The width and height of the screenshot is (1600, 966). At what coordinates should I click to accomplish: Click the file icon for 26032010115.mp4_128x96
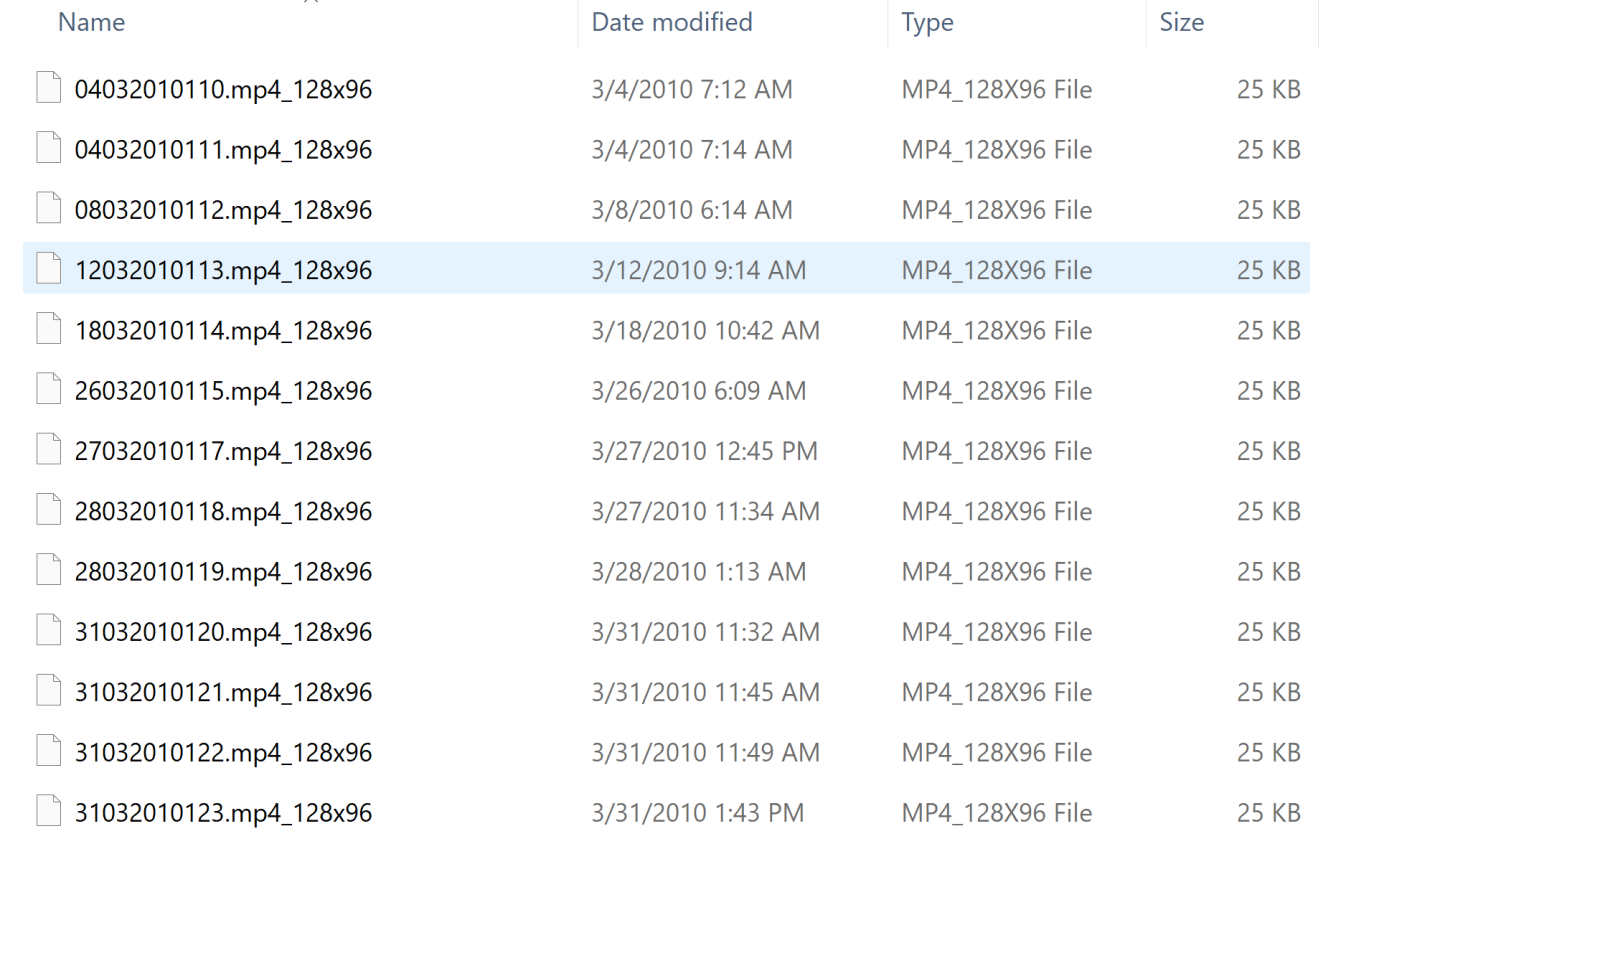coord(48,389)
